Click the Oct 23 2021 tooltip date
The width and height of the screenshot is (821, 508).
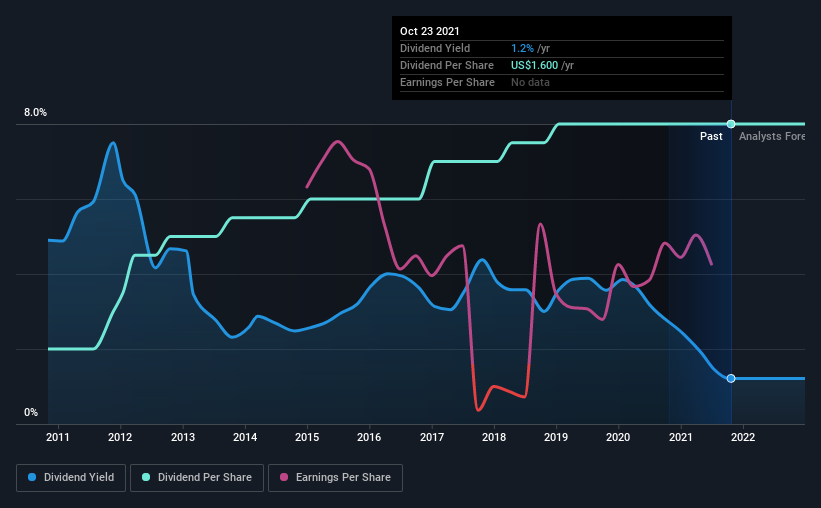(x=429, y=31)
